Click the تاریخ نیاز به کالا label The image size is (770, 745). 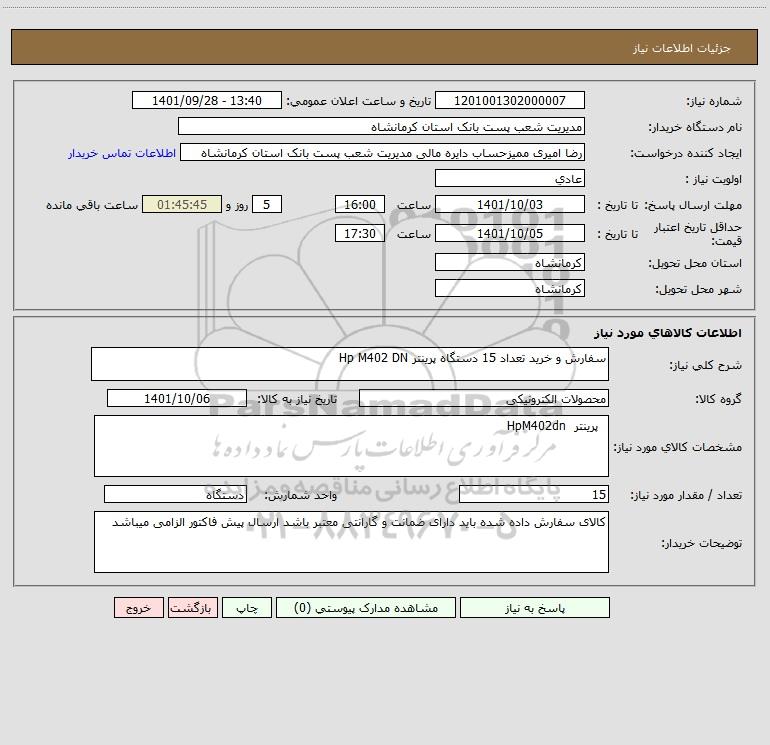coord(298,399)
